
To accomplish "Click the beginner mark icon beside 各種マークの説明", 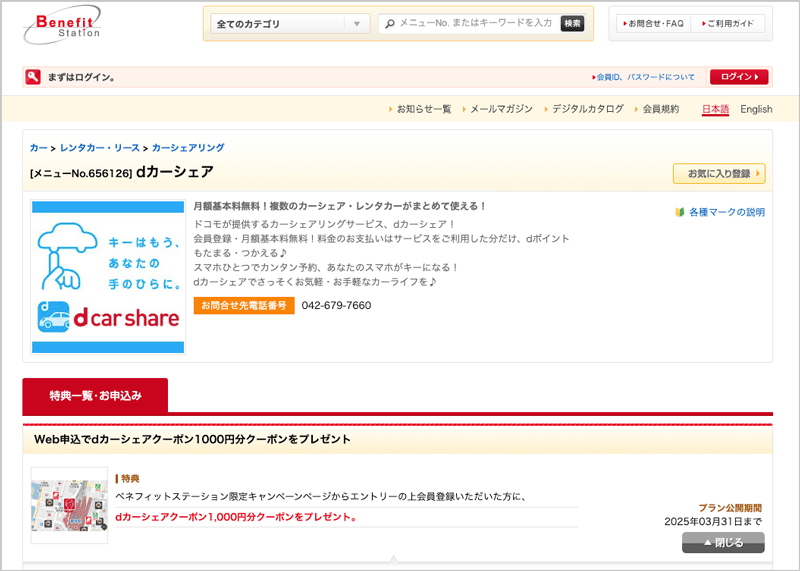I will coord(679,212).
